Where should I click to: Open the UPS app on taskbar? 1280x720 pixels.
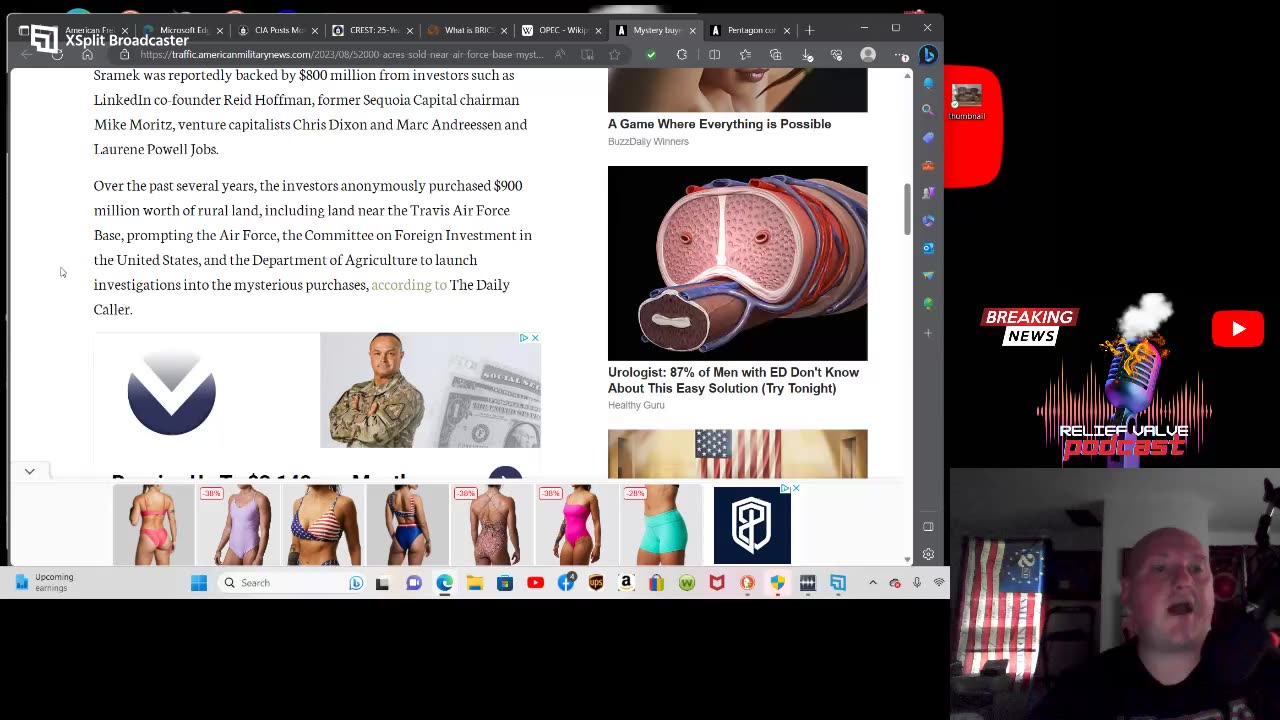[x=596, y=583]
